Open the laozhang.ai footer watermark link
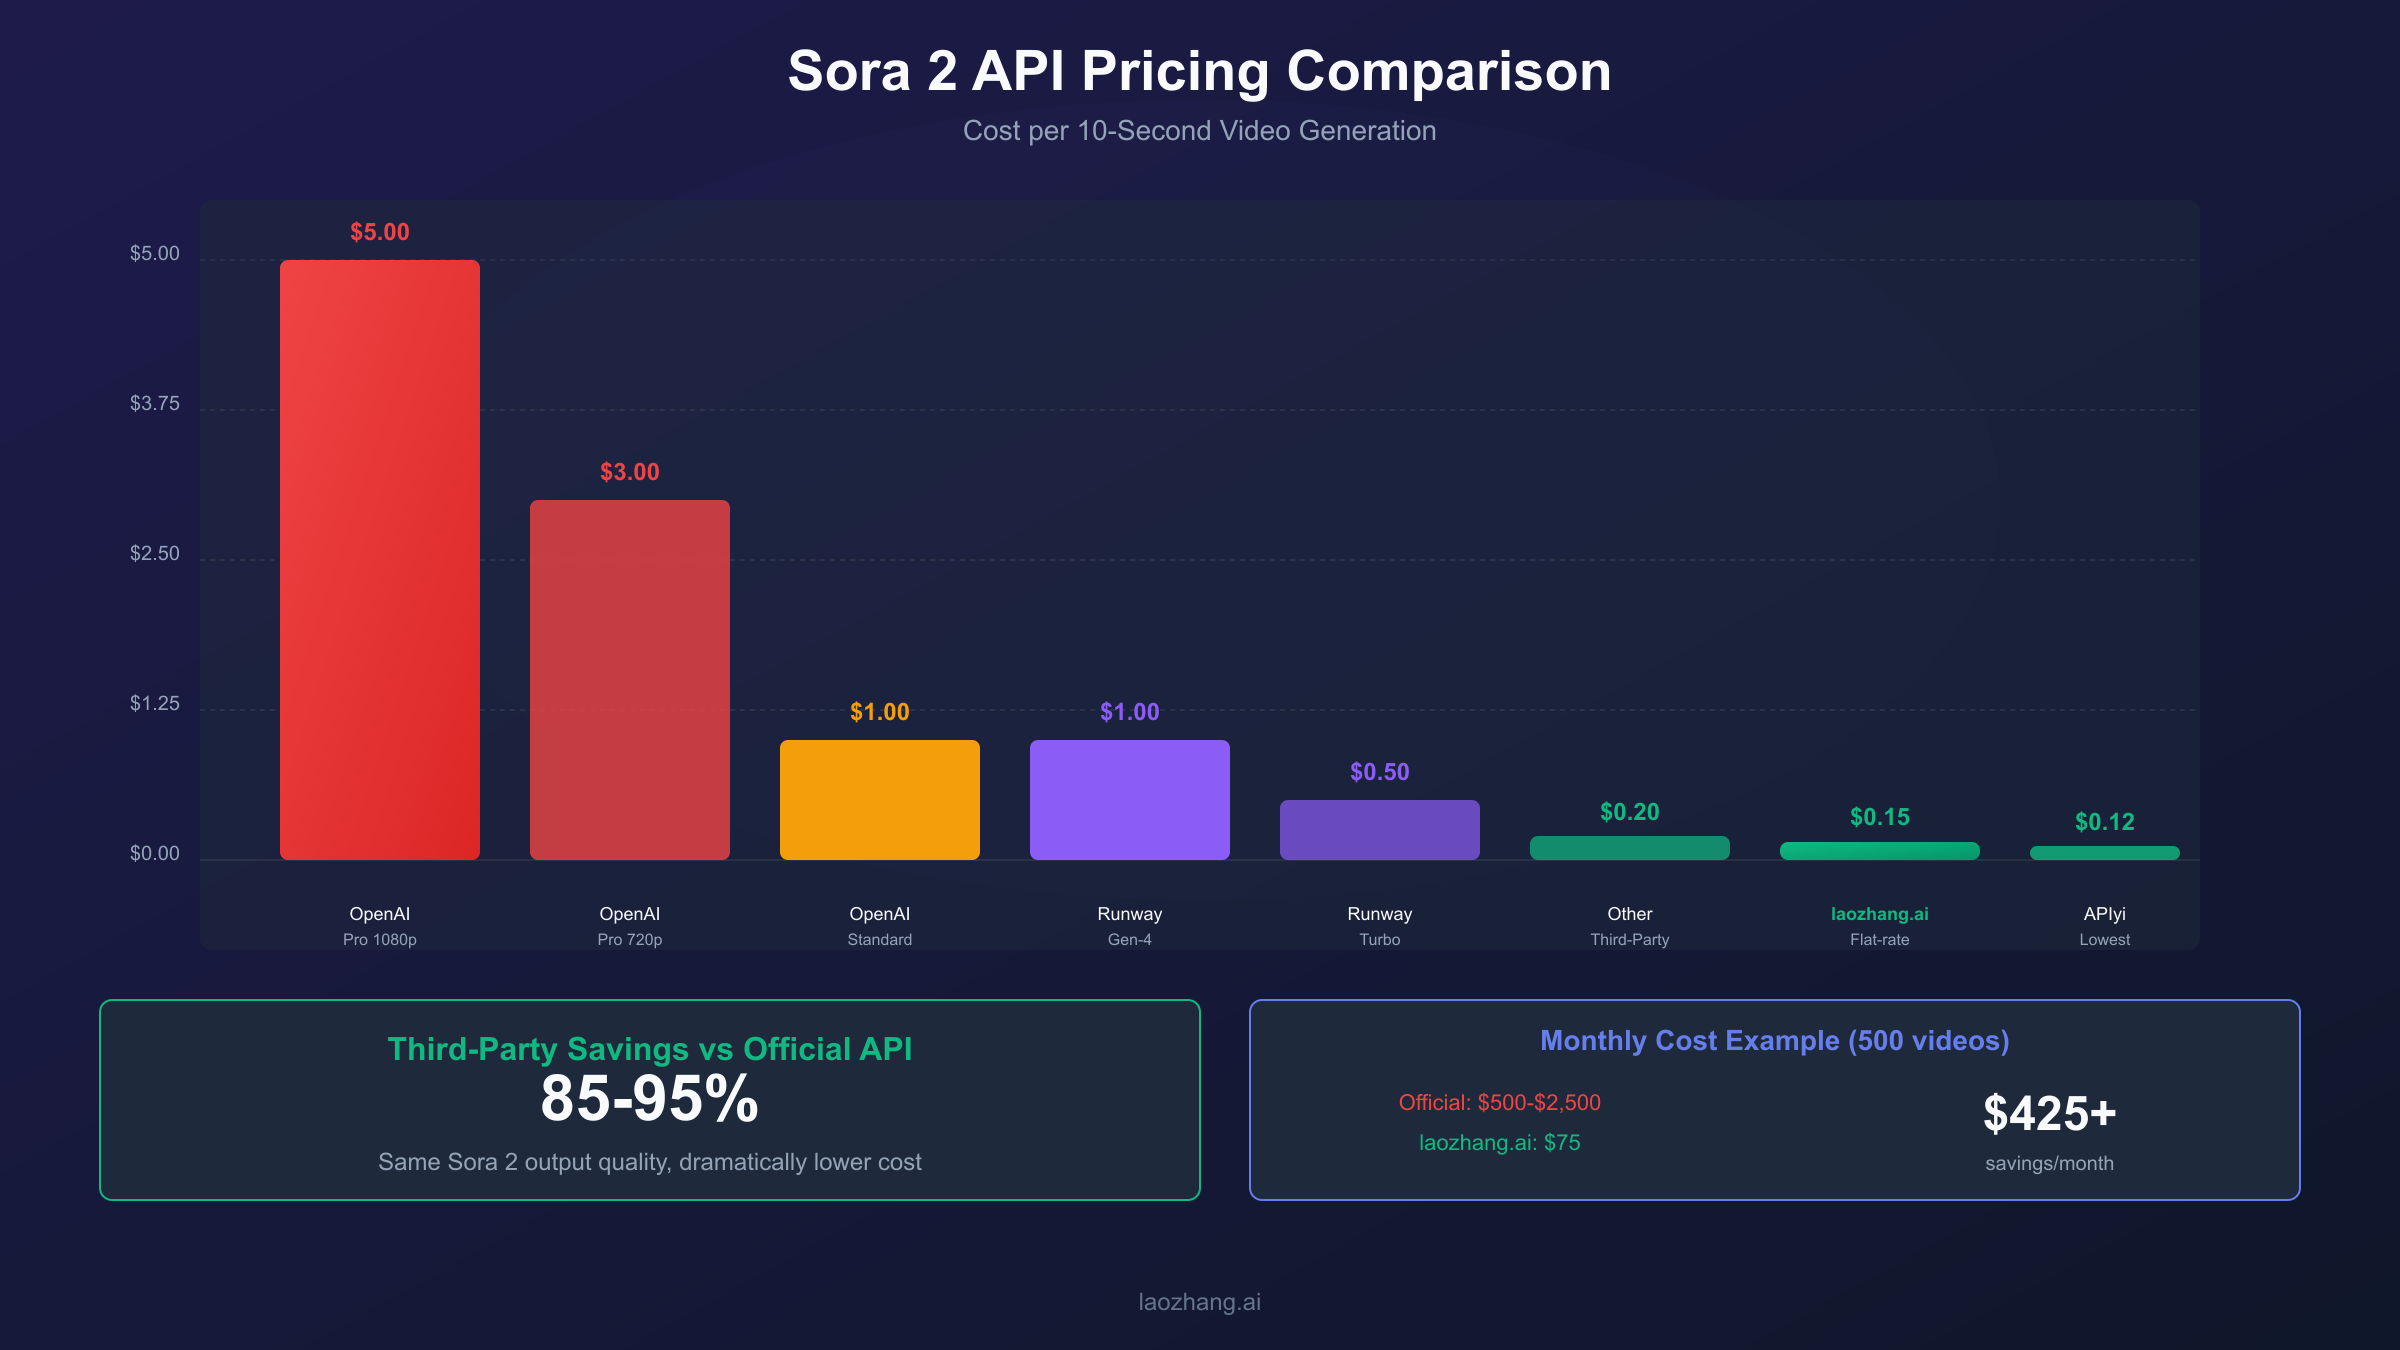2400x1350 pixels. point(1200,1302)
